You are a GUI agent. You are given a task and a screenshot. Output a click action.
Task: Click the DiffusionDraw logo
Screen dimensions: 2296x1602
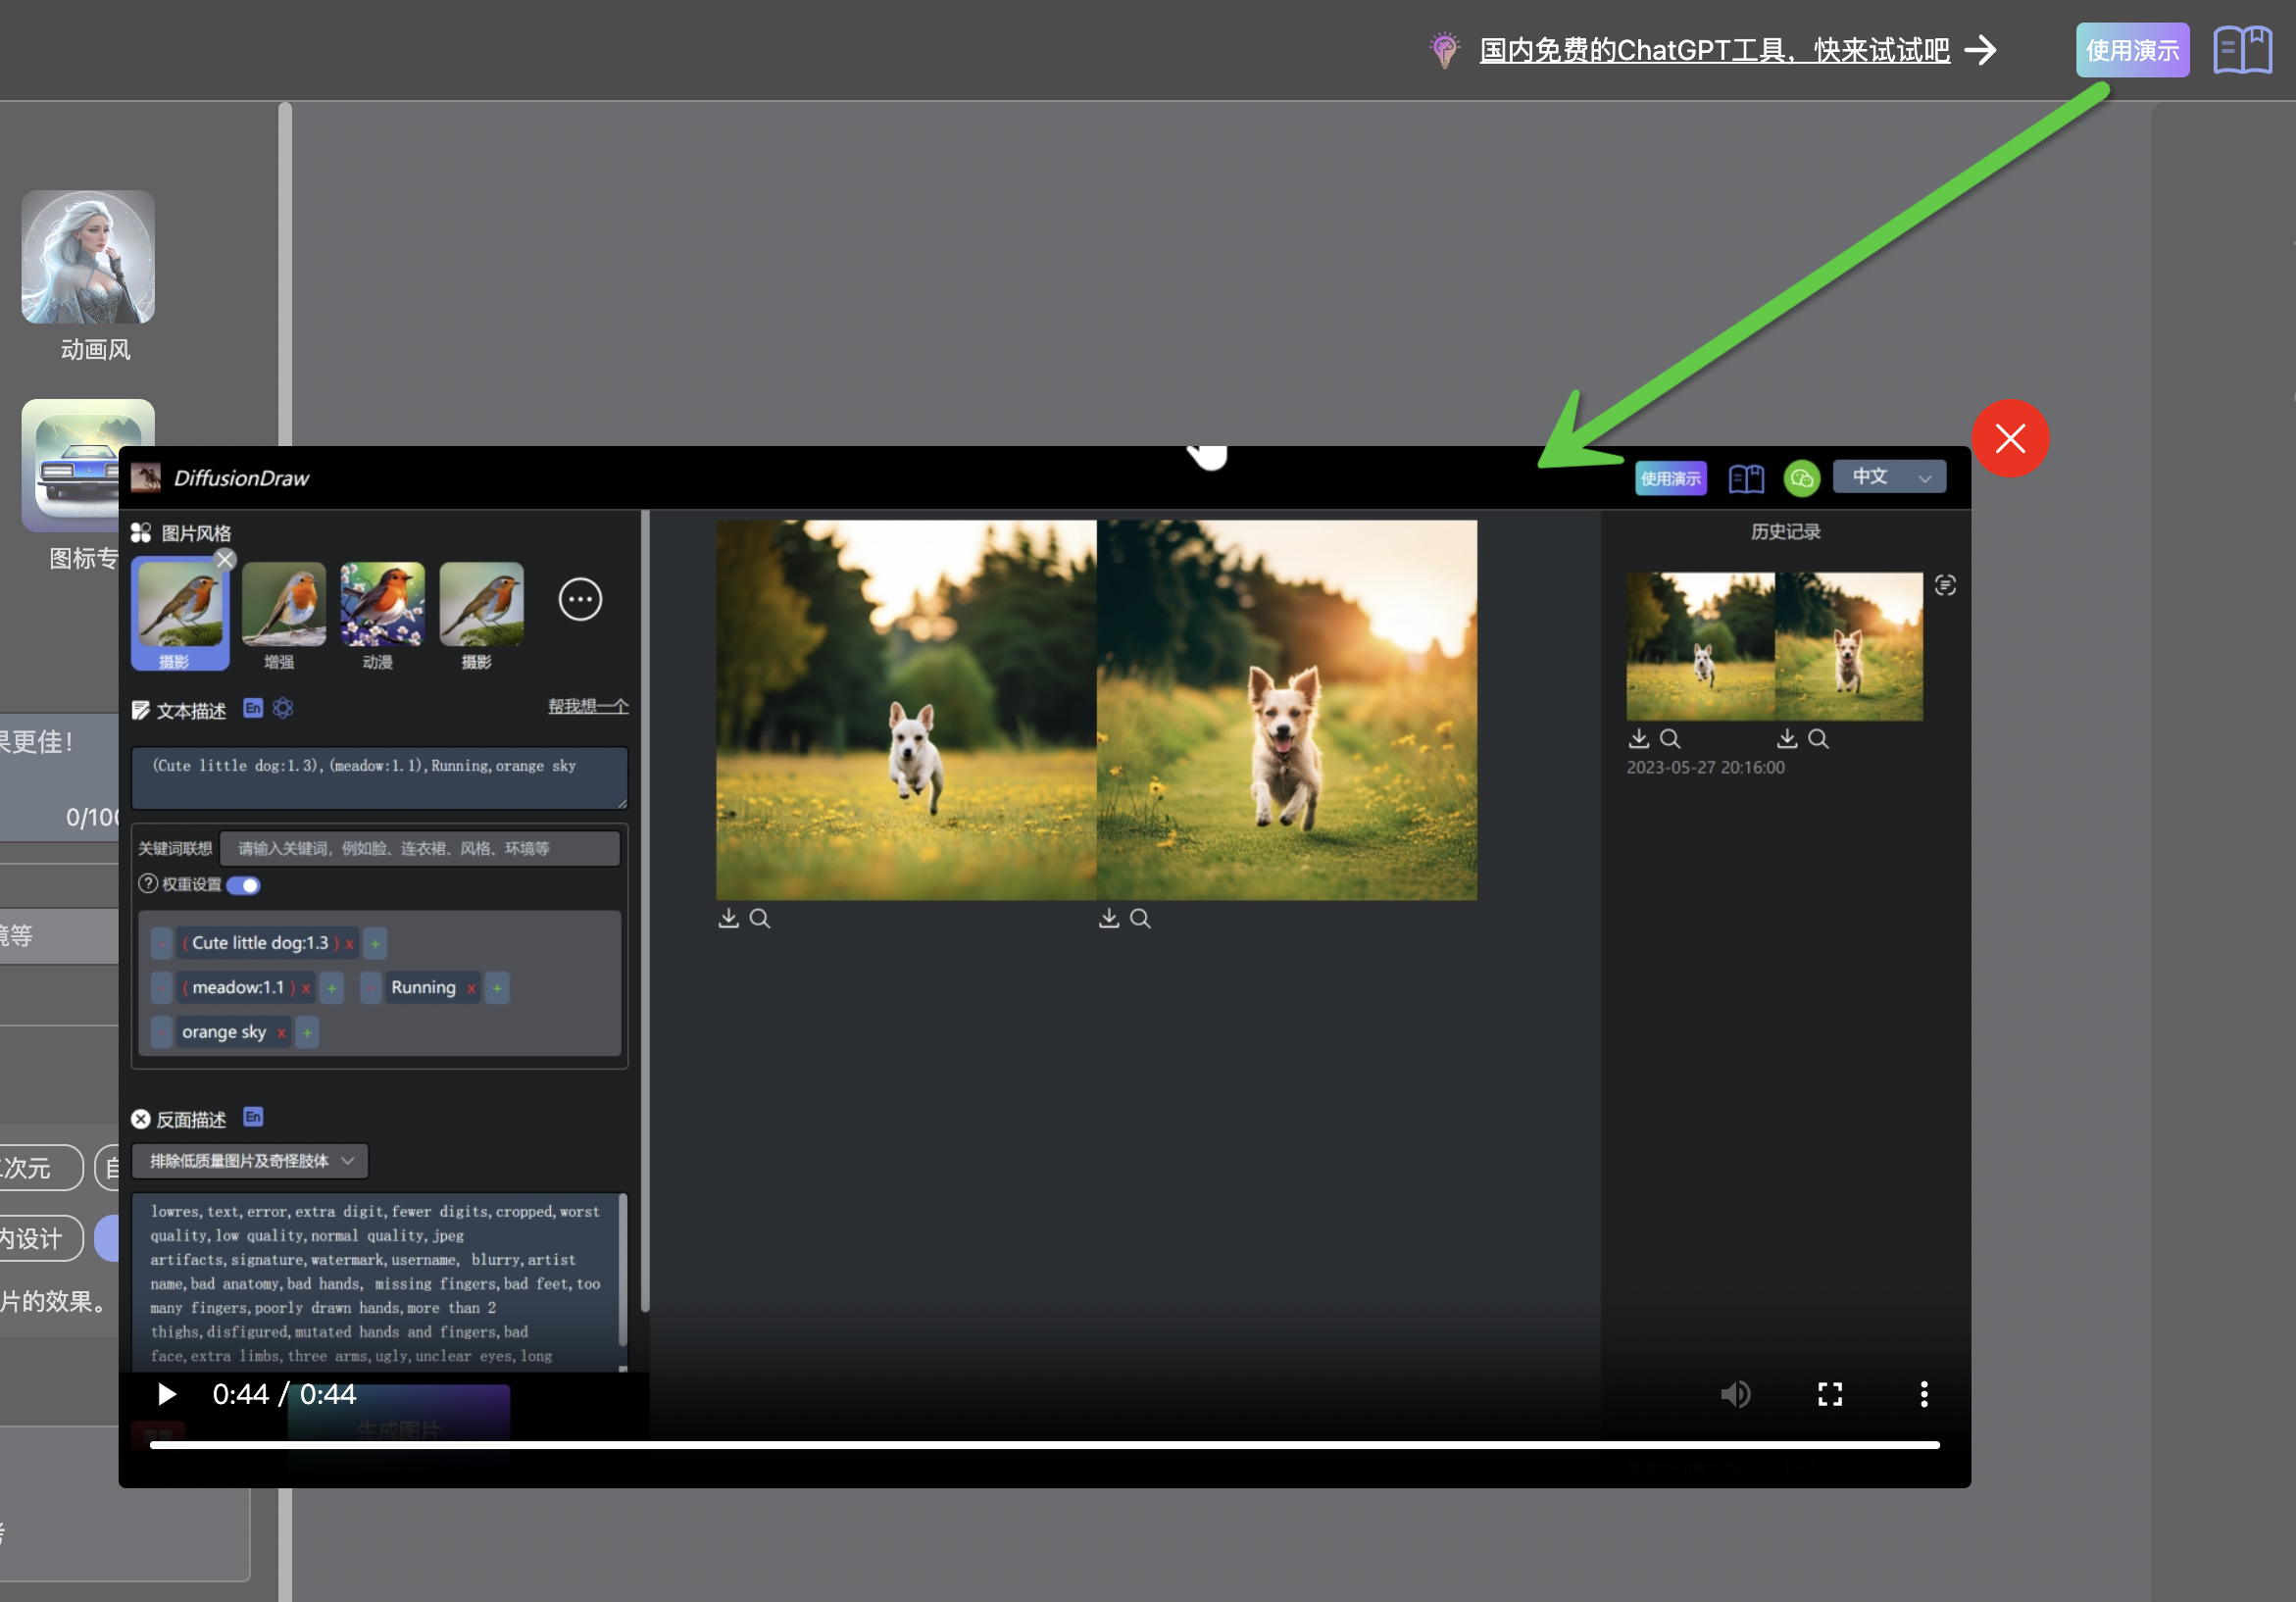(x=220, y=478)
